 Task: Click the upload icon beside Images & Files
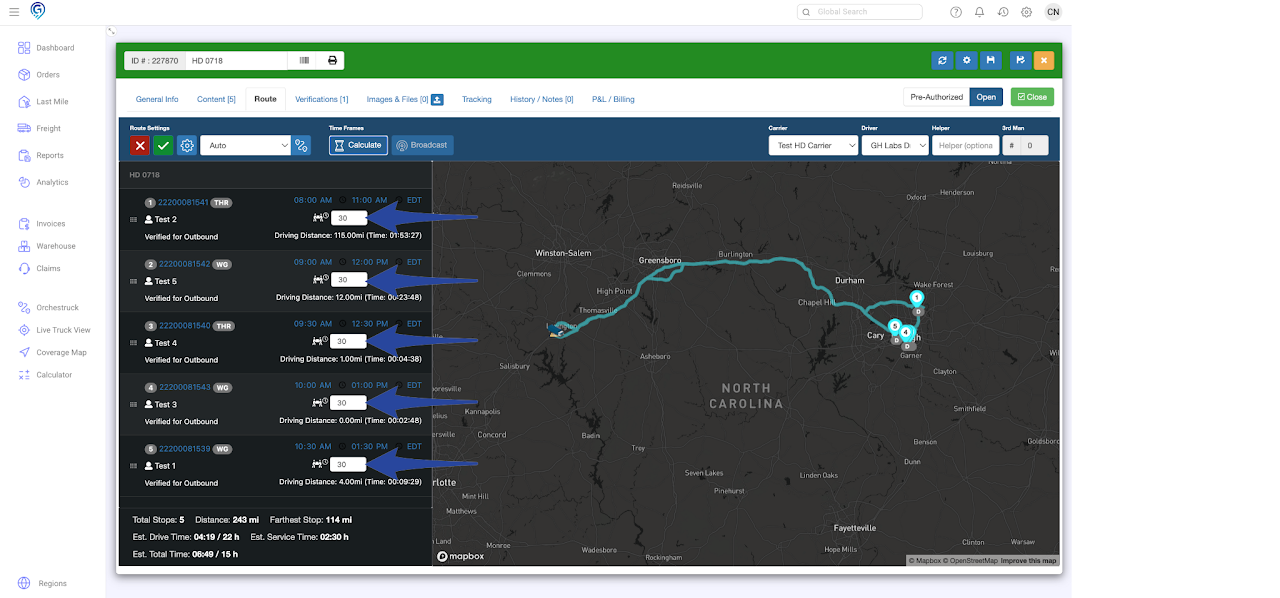click(x=437, y=99)
